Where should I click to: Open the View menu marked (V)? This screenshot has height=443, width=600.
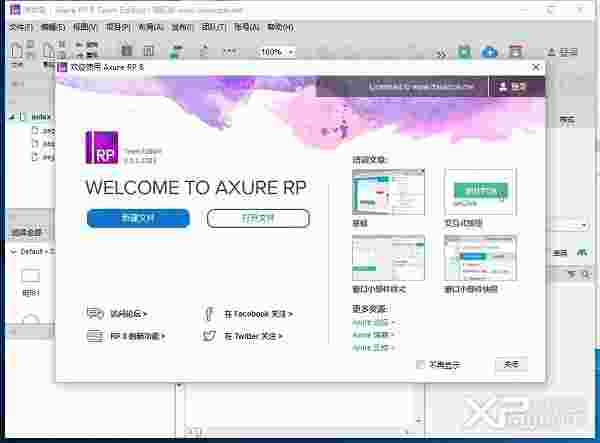point(85,28)
